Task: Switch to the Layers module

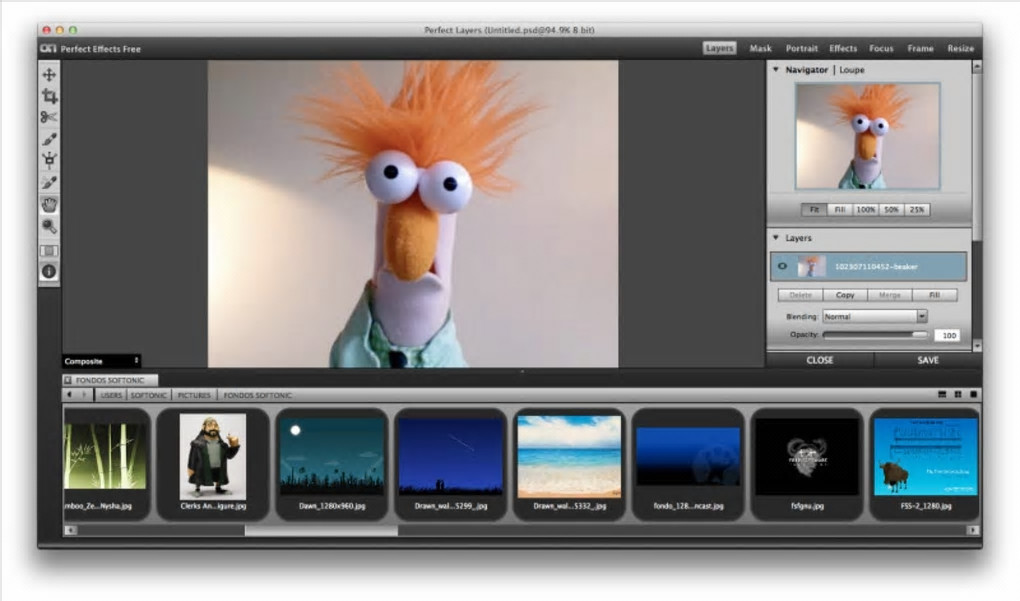Action: (719, 48)
